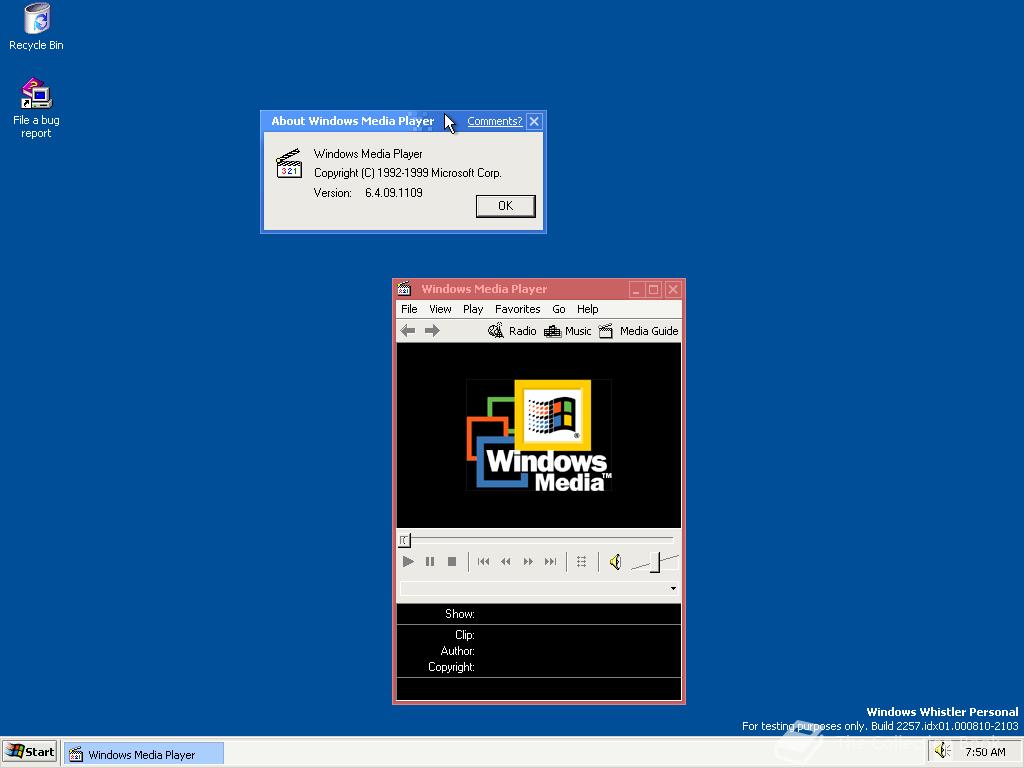The height and width of the screenshot is (768, 1024).
Task: Open the Go menu
Action: [559, 309]
